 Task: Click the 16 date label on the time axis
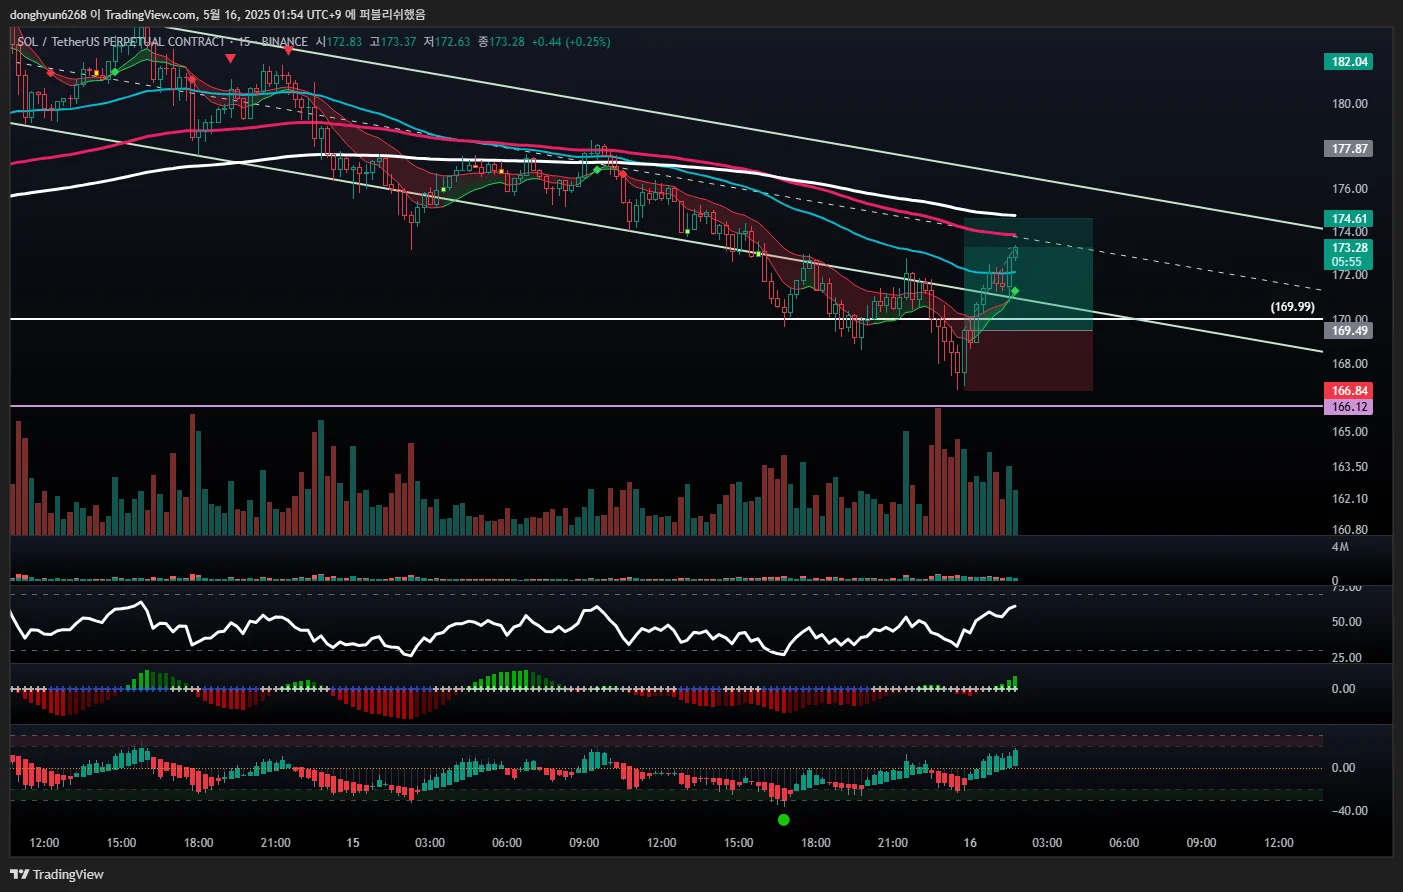[x=970, y=843]
